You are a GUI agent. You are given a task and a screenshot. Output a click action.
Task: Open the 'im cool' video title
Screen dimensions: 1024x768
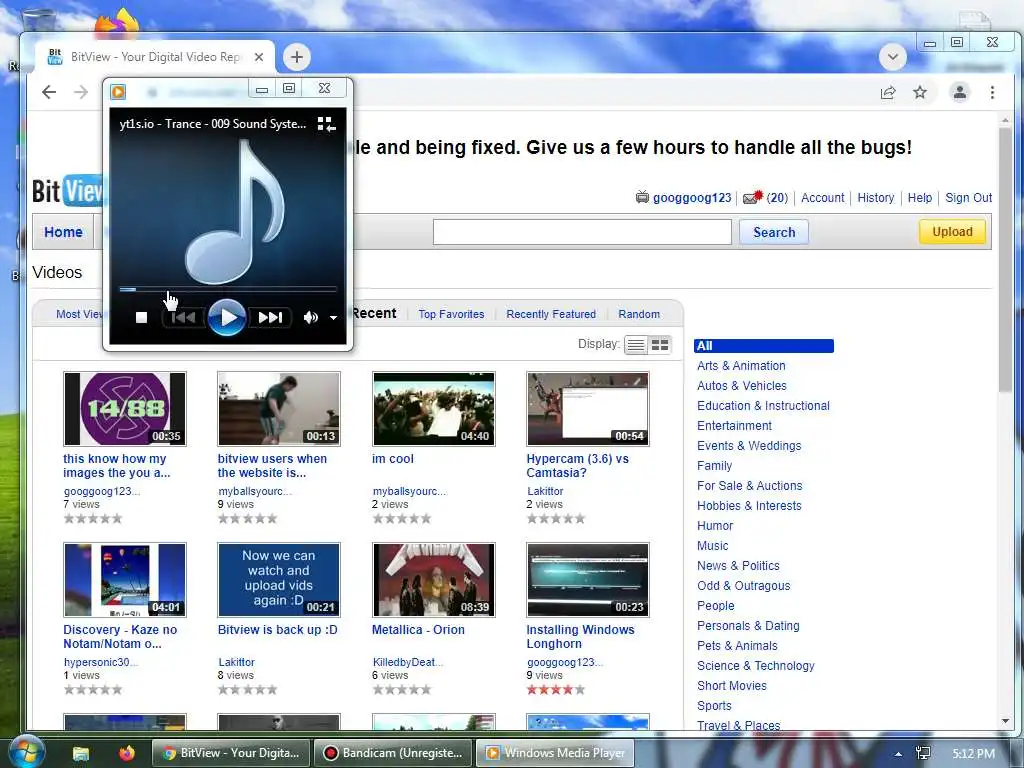point(392,458)
